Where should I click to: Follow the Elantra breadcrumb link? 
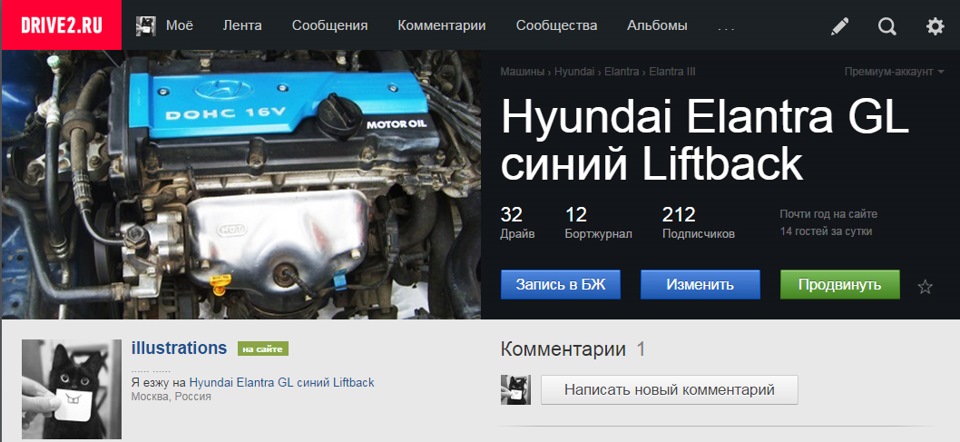click(621, 72)
